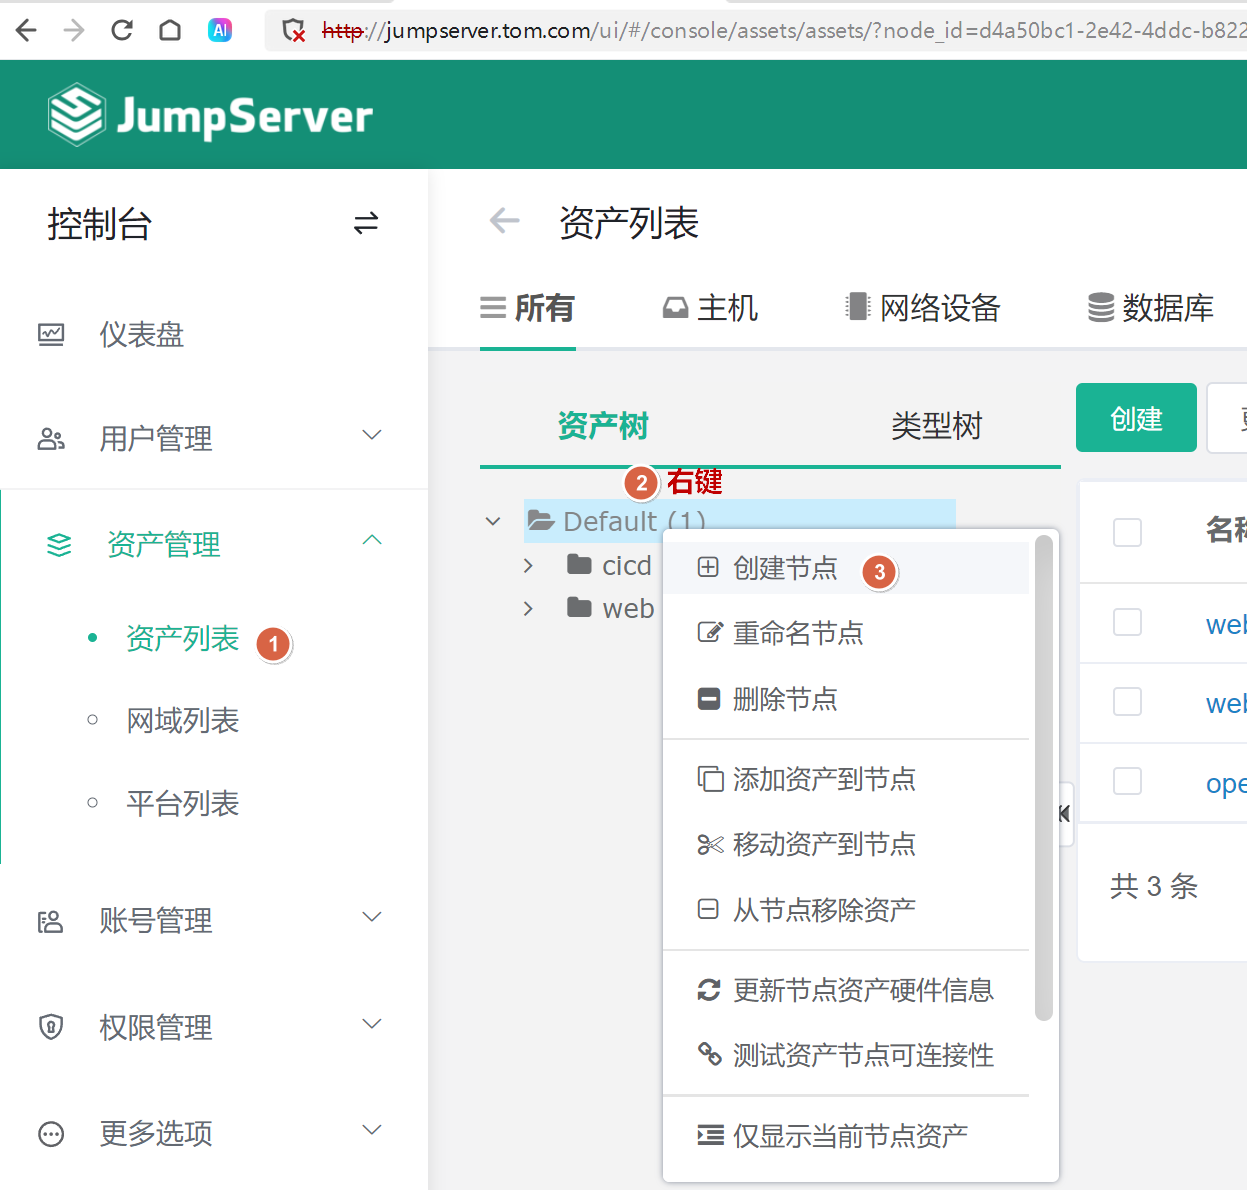This screenshot has width=1247, height=1190.
Task: Click the refresh icon beside 更新节点资产硬件信息
Action: 710,989
